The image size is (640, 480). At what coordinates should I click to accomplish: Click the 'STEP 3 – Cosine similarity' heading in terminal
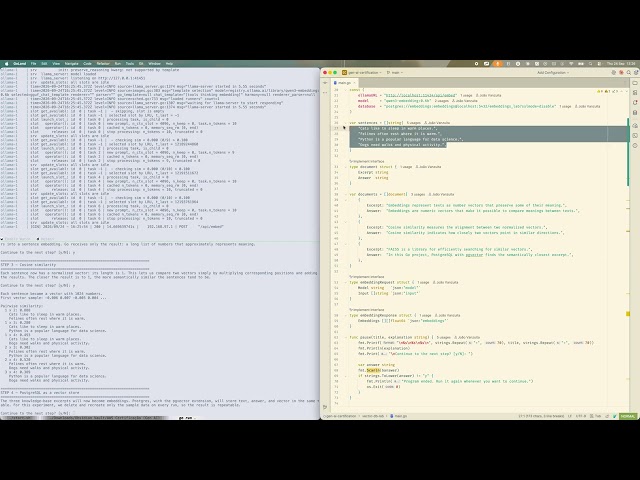[x=29, y=264]
